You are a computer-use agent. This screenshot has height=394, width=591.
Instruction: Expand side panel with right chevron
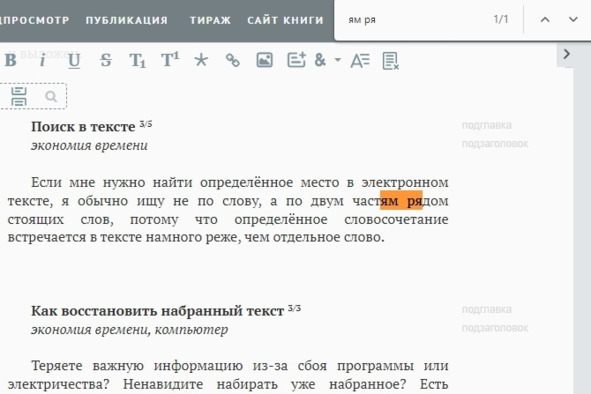[566, 54]
